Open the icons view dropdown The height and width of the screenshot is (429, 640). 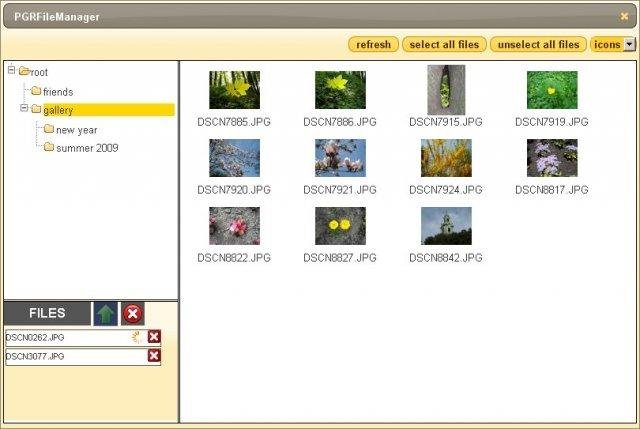[x=629, y=44]
